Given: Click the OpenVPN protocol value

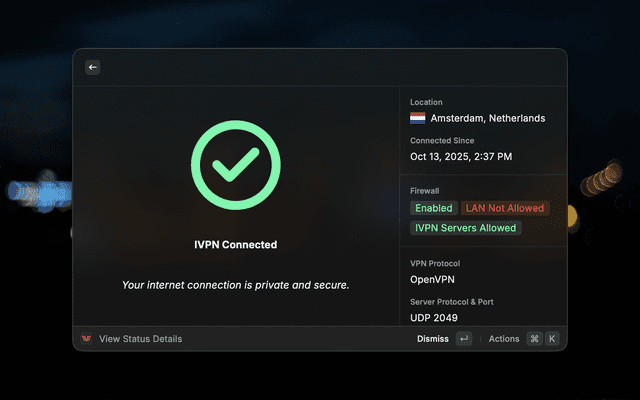Looking at the screenshot, I should 432,279.
